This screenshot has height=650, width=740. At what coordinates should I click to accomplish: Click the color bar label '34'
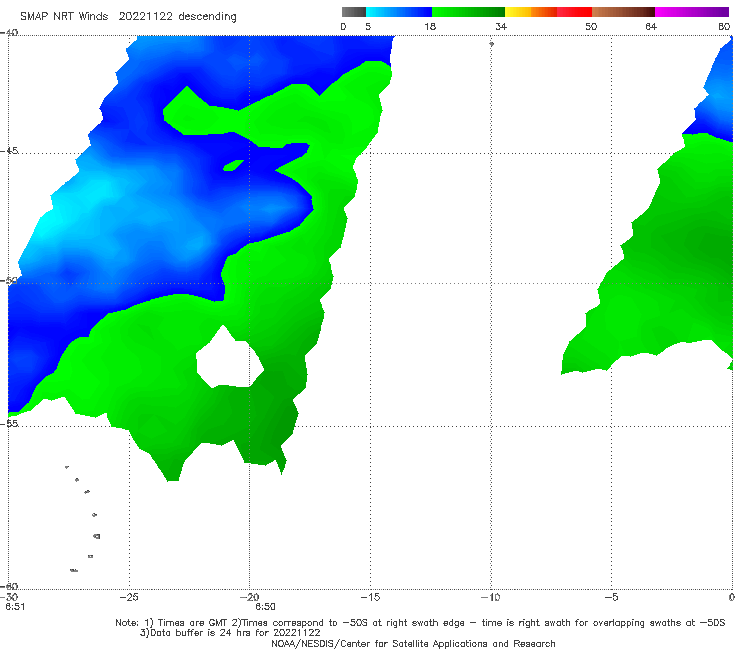[501, 26]
